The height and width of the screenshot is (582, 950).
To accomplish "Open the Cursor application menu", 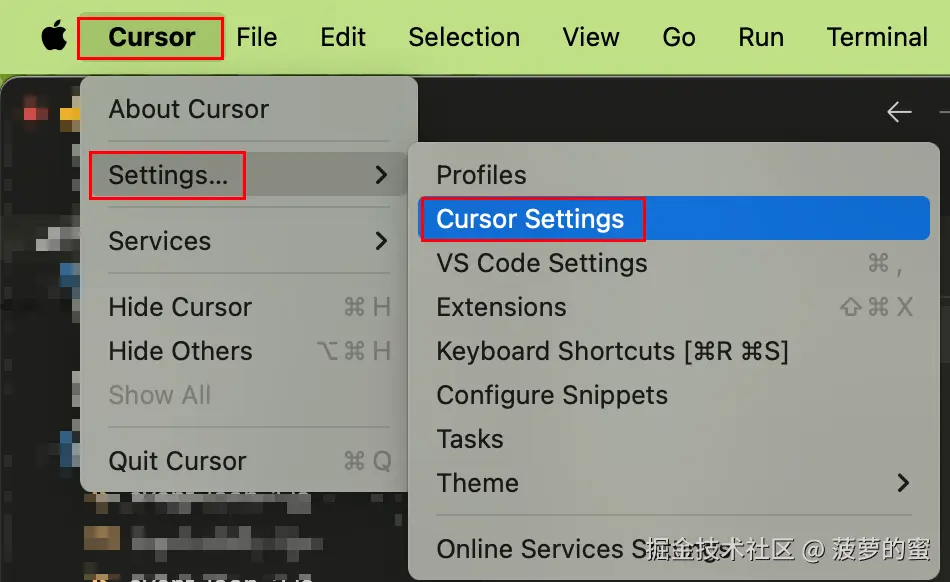I will click(151, 37).
